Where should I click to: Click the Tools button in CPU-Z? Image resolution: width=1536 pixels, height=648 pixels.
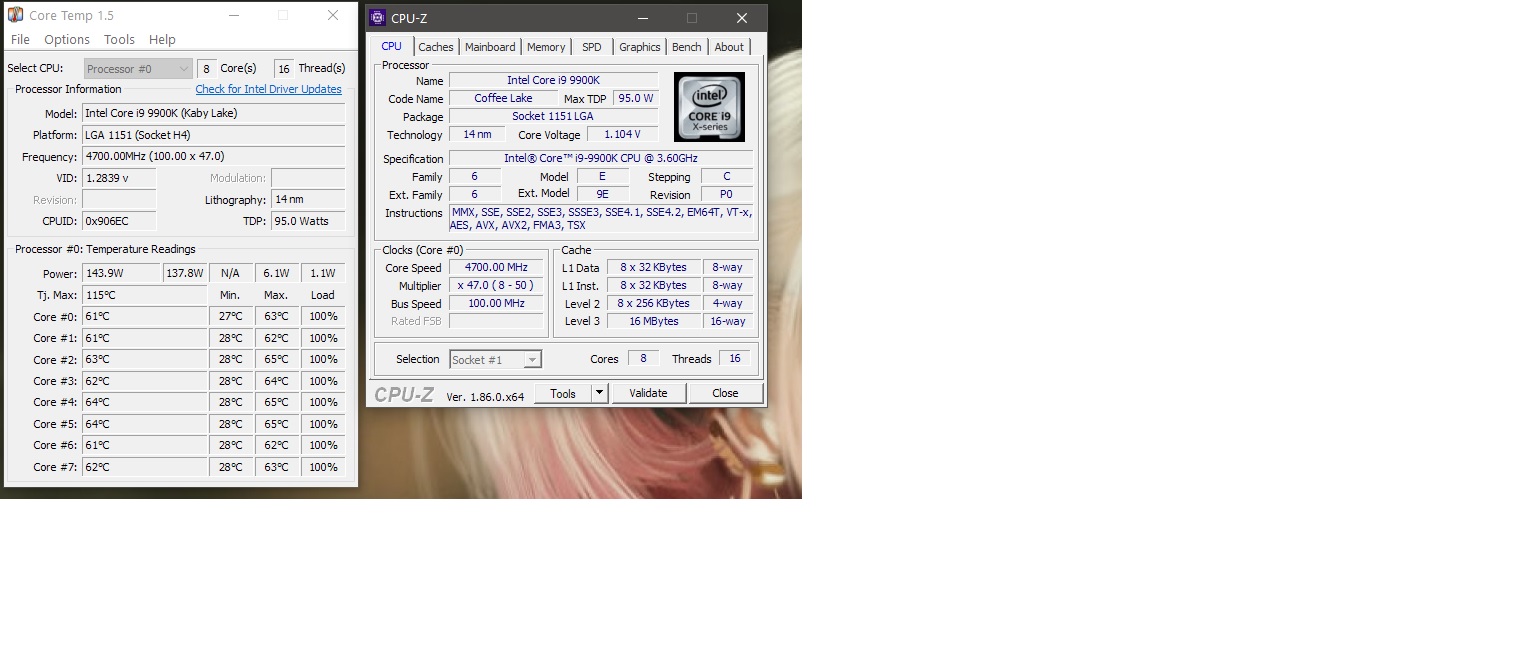pyautogui.click(x=563, y=393)
